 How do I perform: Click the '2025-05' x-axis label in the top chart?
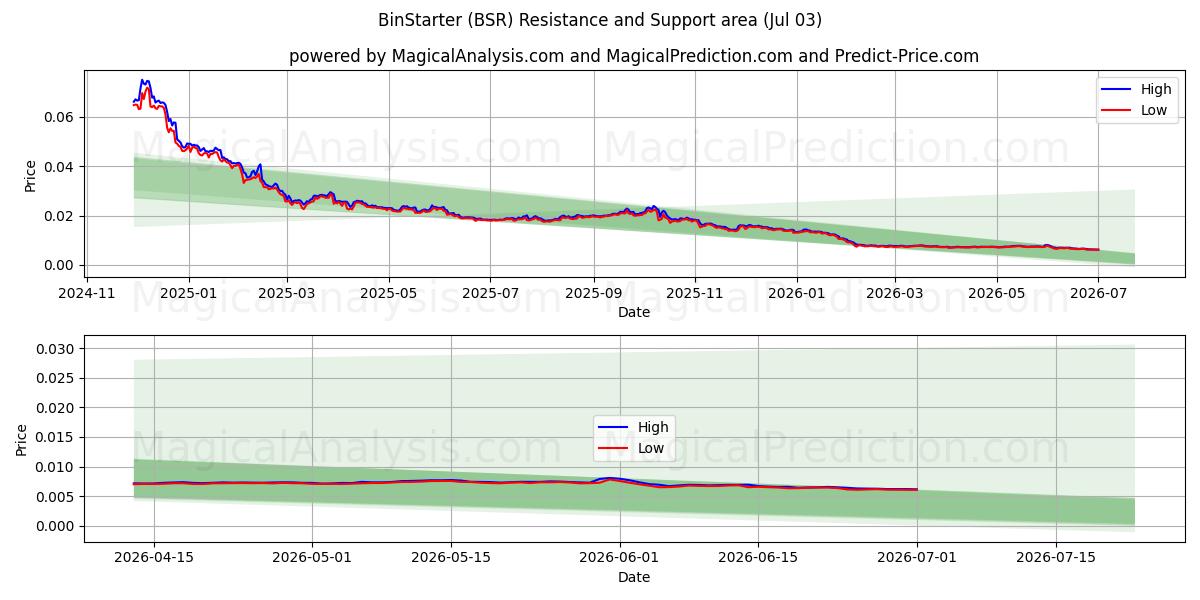(x=388, y=293)
